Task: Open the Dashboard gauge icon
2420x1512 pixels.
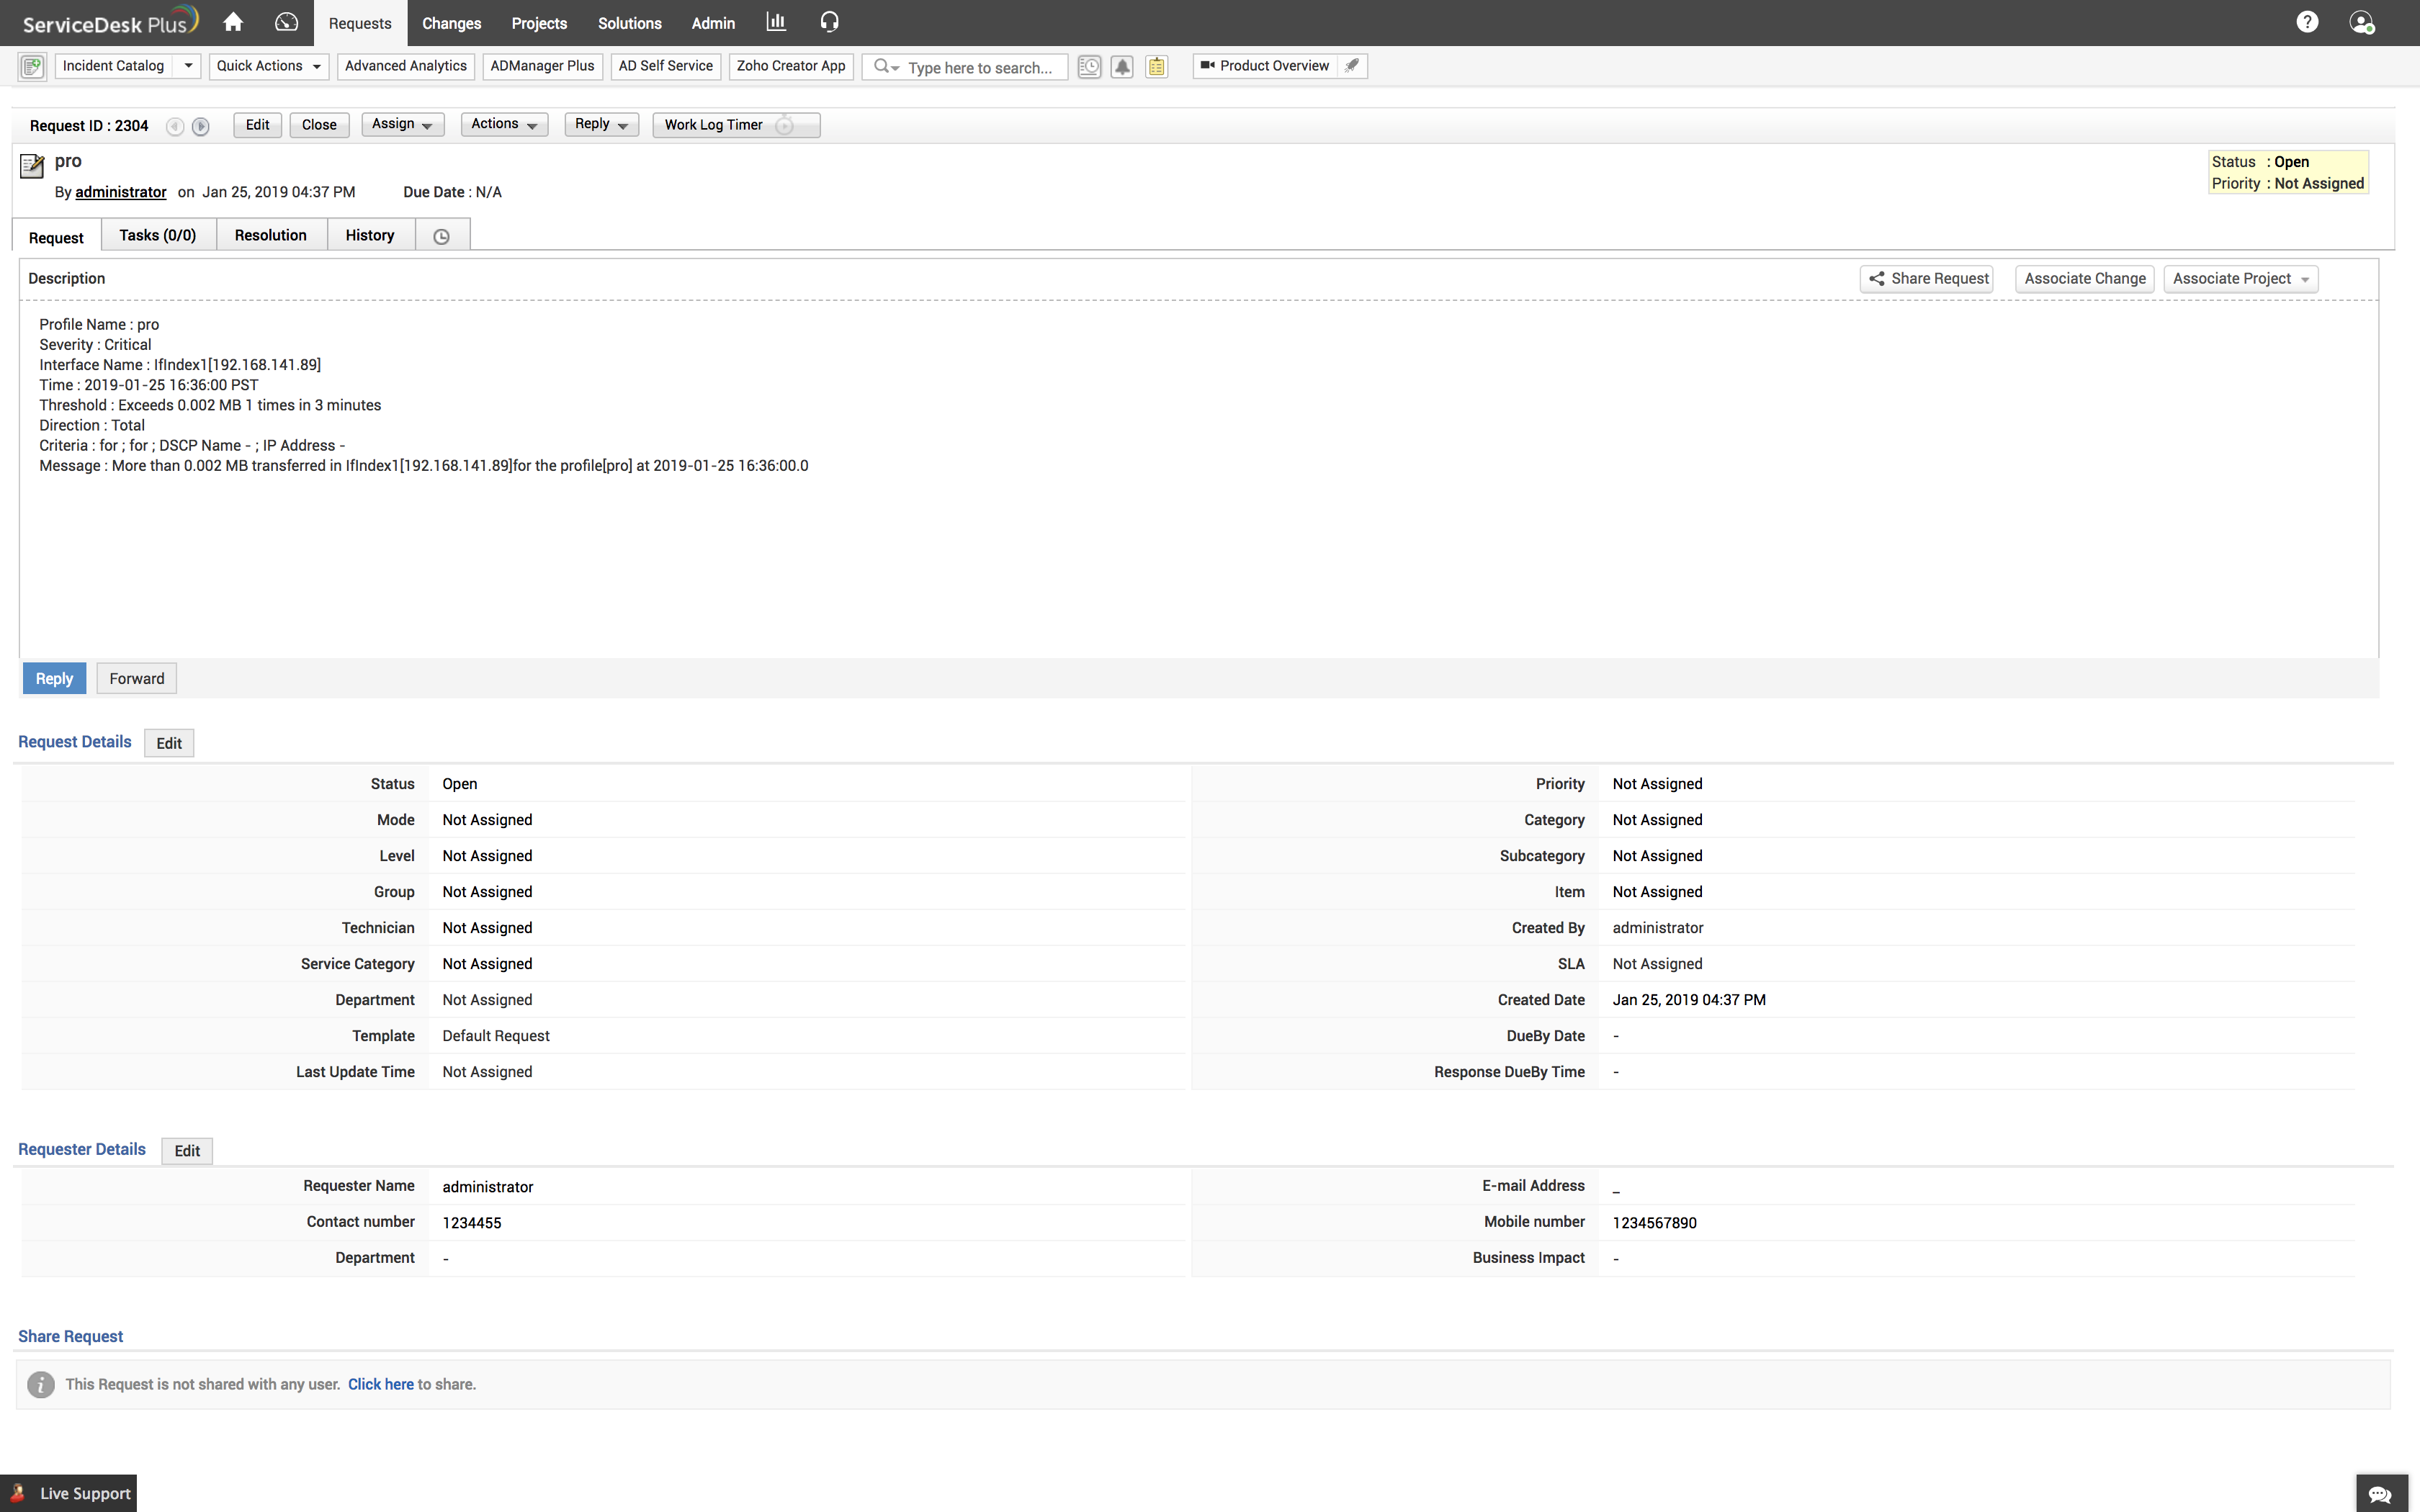Action: click(287, 22)
